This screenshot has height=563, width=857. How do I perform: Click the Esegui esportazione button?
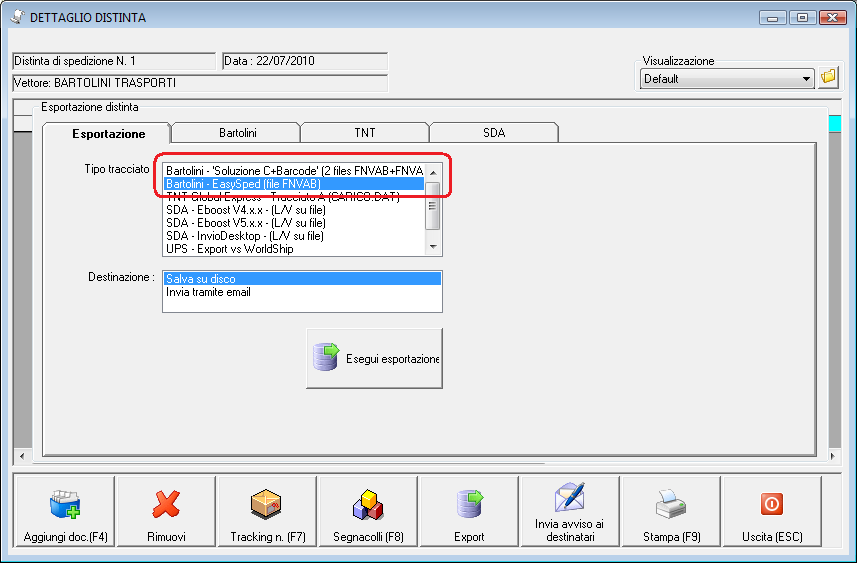tap(374, 359)
